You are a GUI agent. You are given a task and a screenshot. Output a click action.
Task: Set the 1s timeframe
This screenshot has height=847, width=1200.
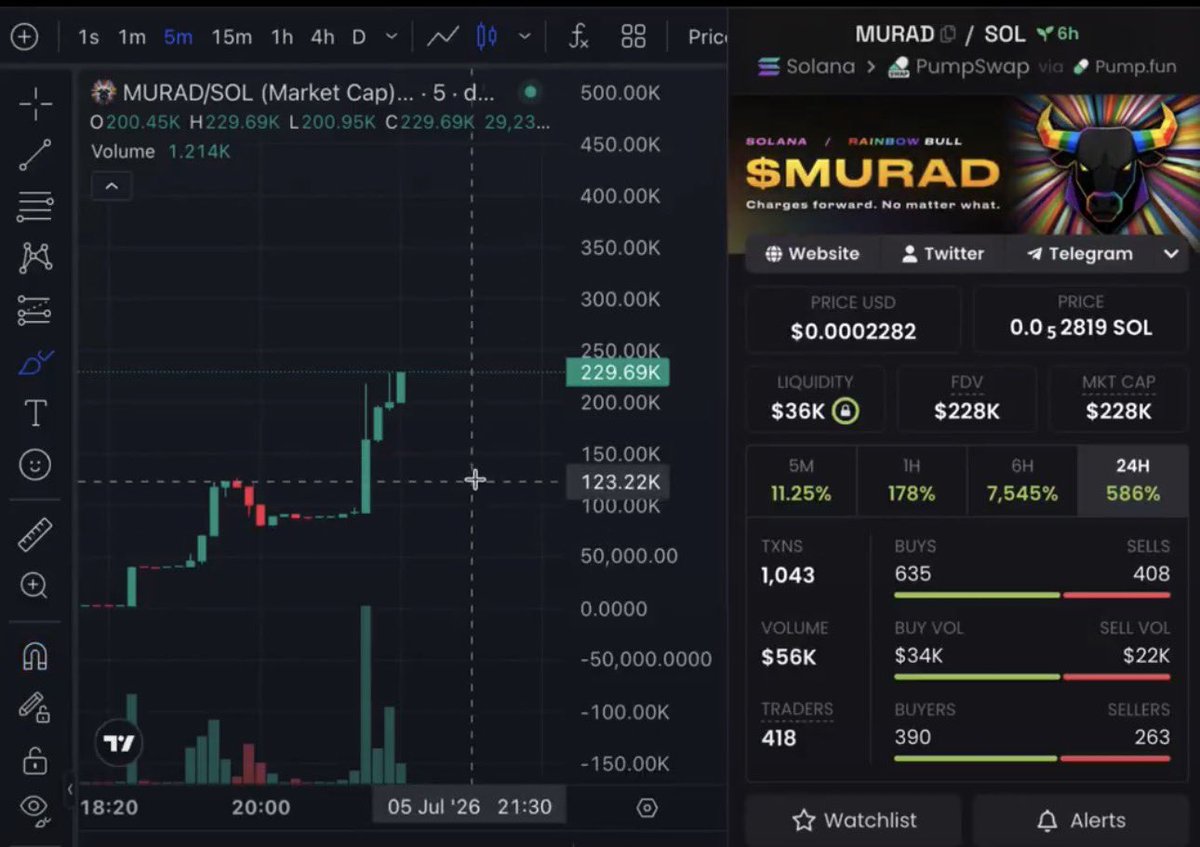click(89, 37)
